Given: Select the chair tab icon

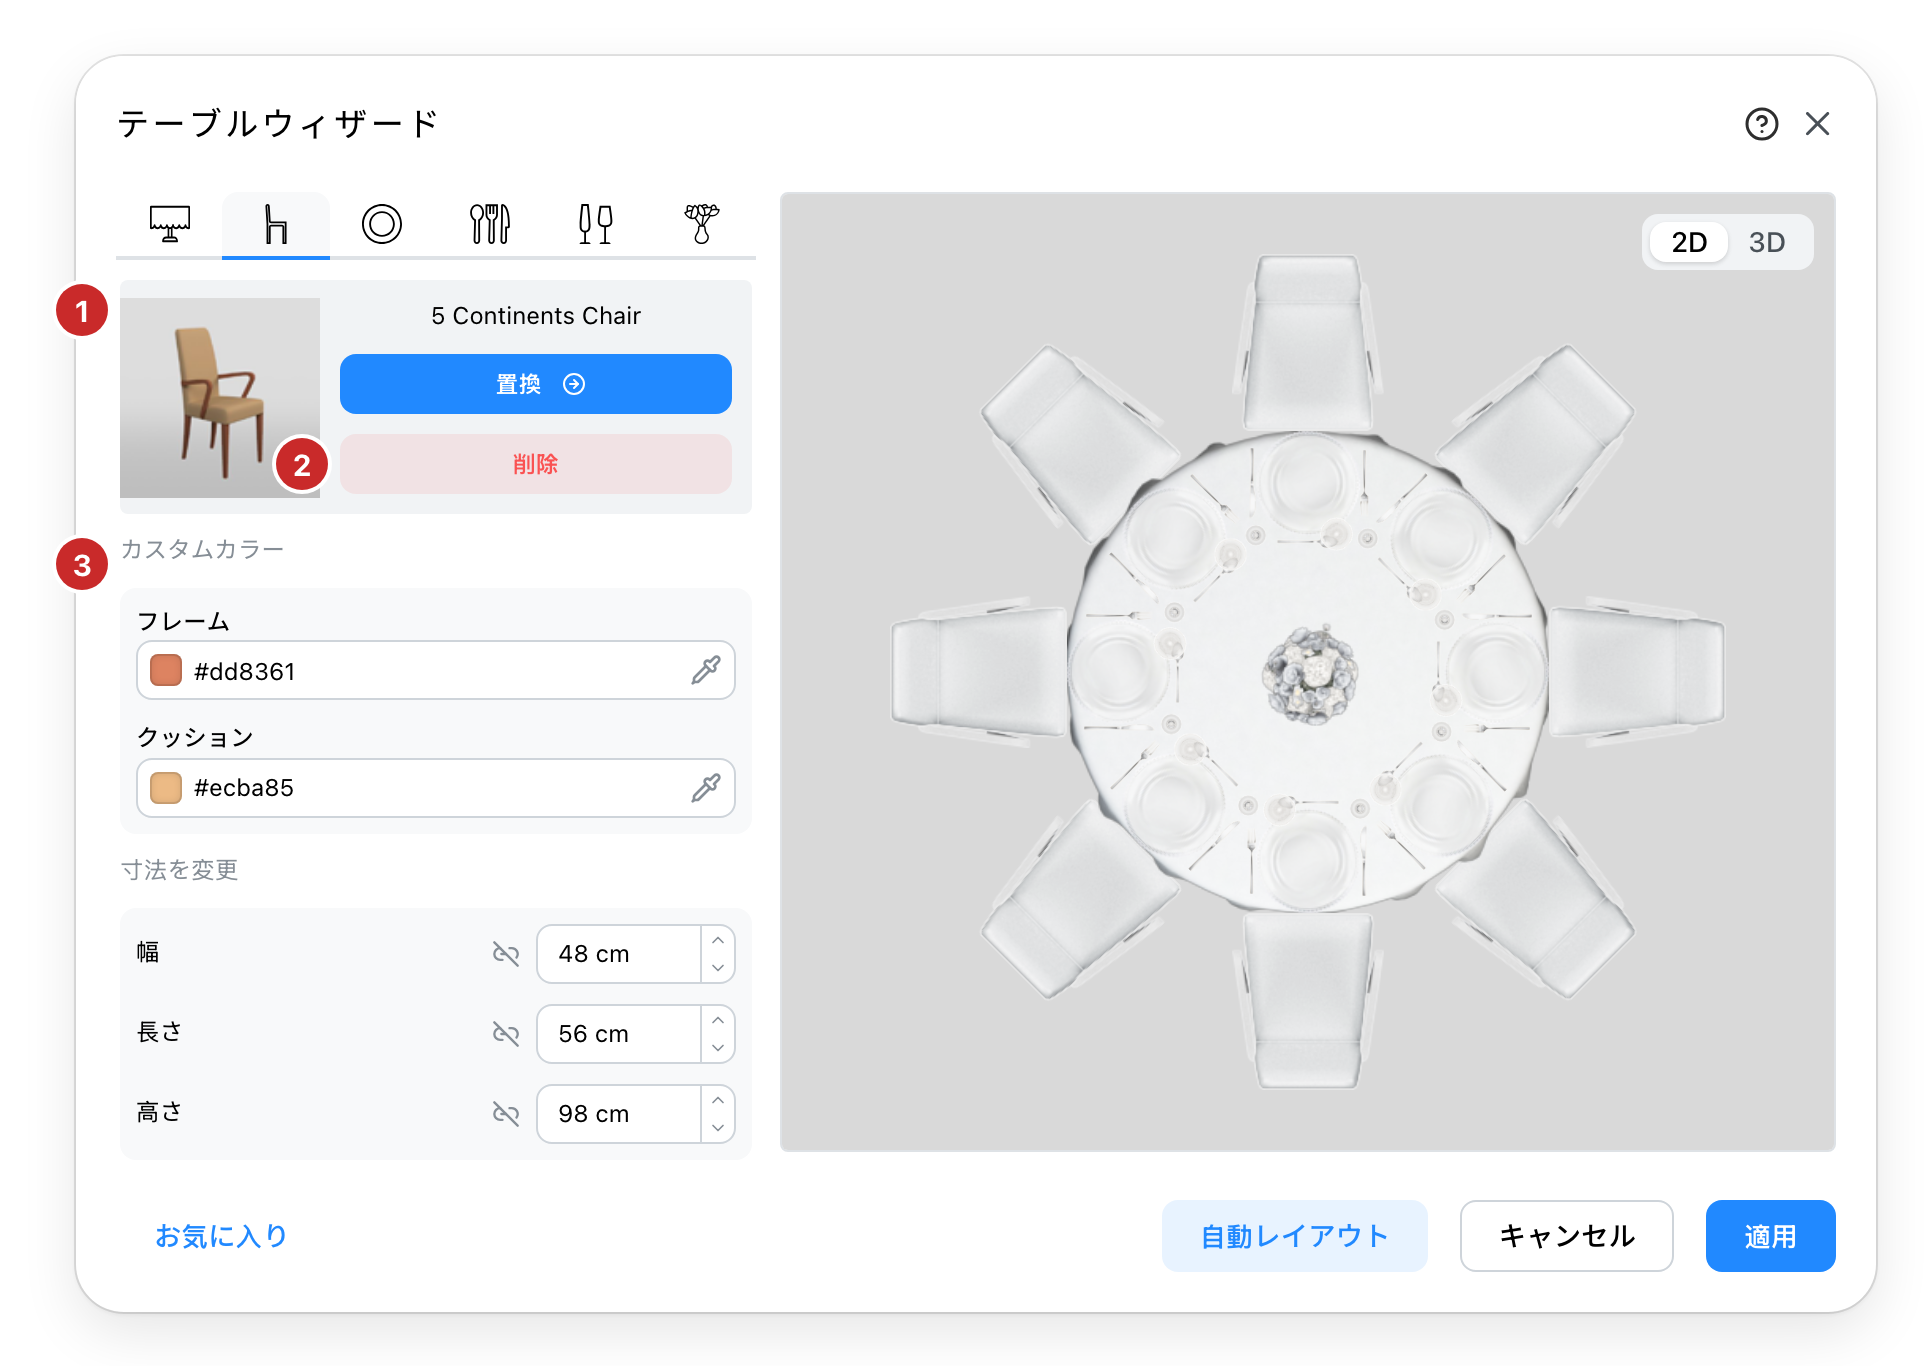Looking at the screenshot, I should pos(276,224).
